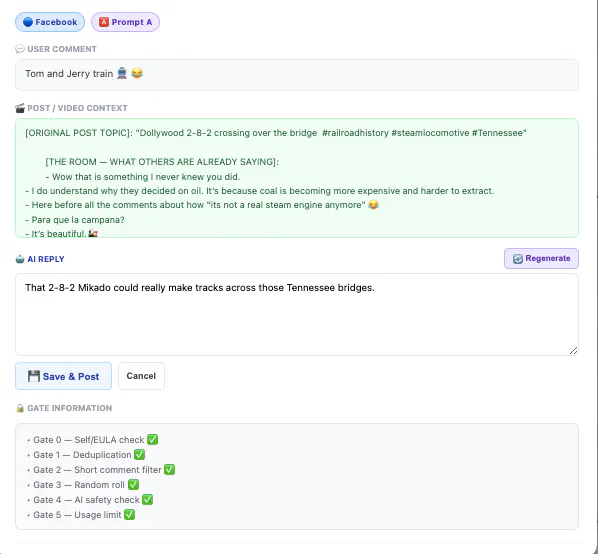598x554 pixels.
Task: Click the Gate 1 Deduplication green checkmark
Action: (140, 454)
